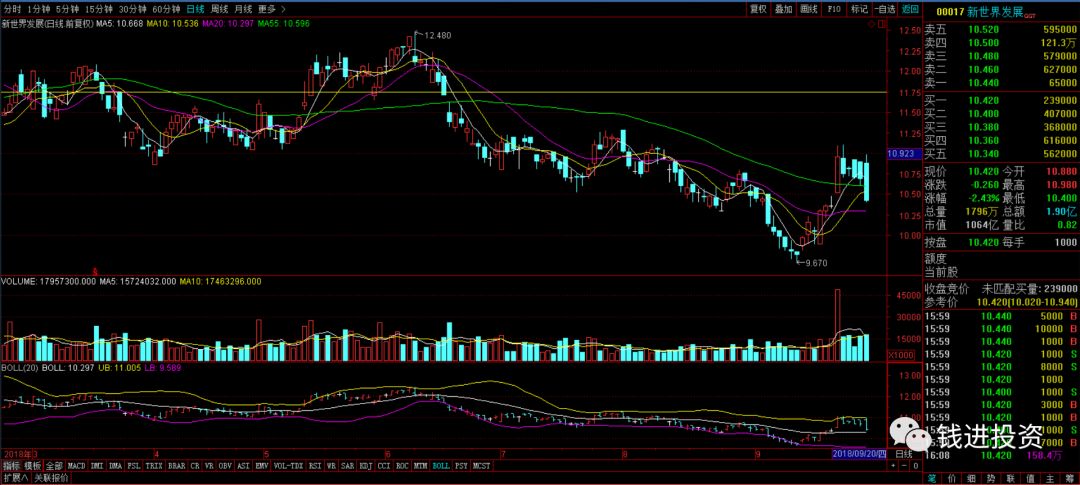Switch indicator to MCST

click(x=481, y=466)
